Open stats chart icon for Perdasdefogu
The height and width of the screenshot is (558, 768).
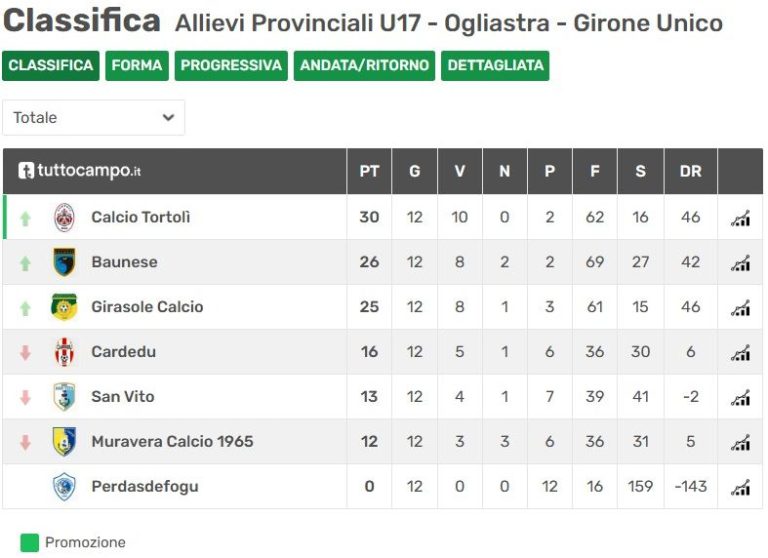(740, 487)
